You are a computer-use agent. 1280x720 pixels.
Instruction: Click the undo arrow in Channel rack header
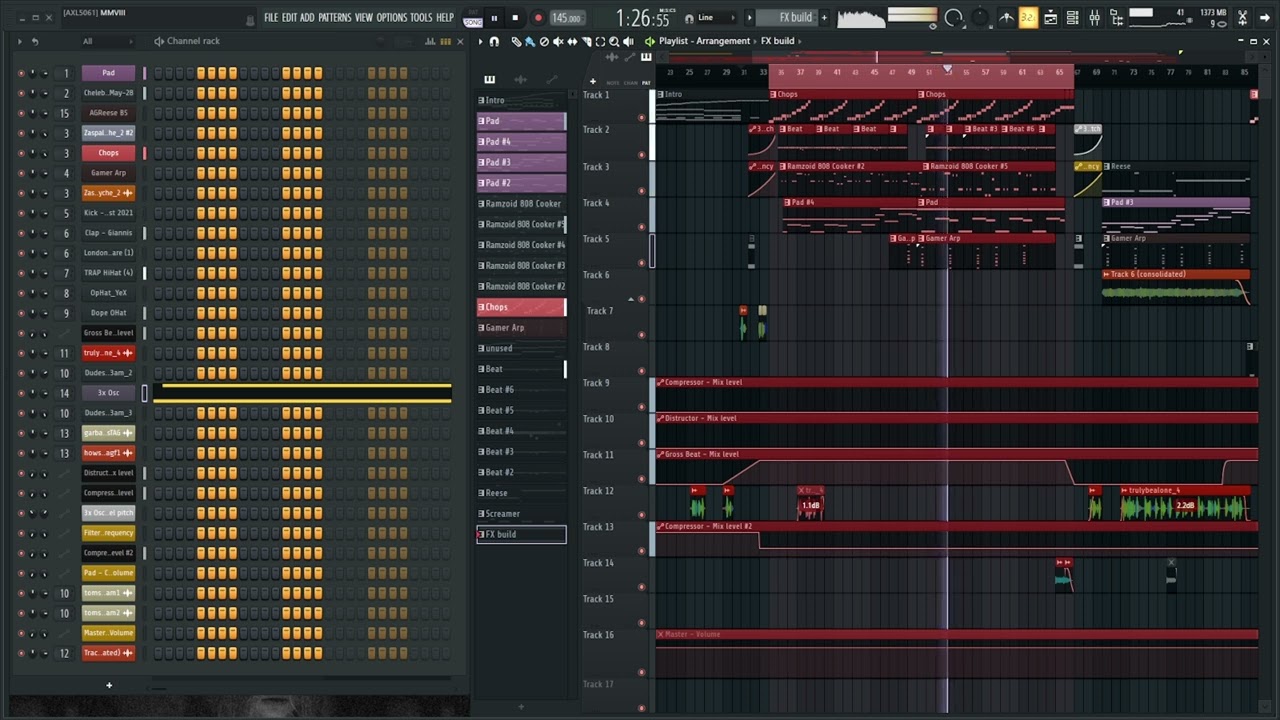35,41
